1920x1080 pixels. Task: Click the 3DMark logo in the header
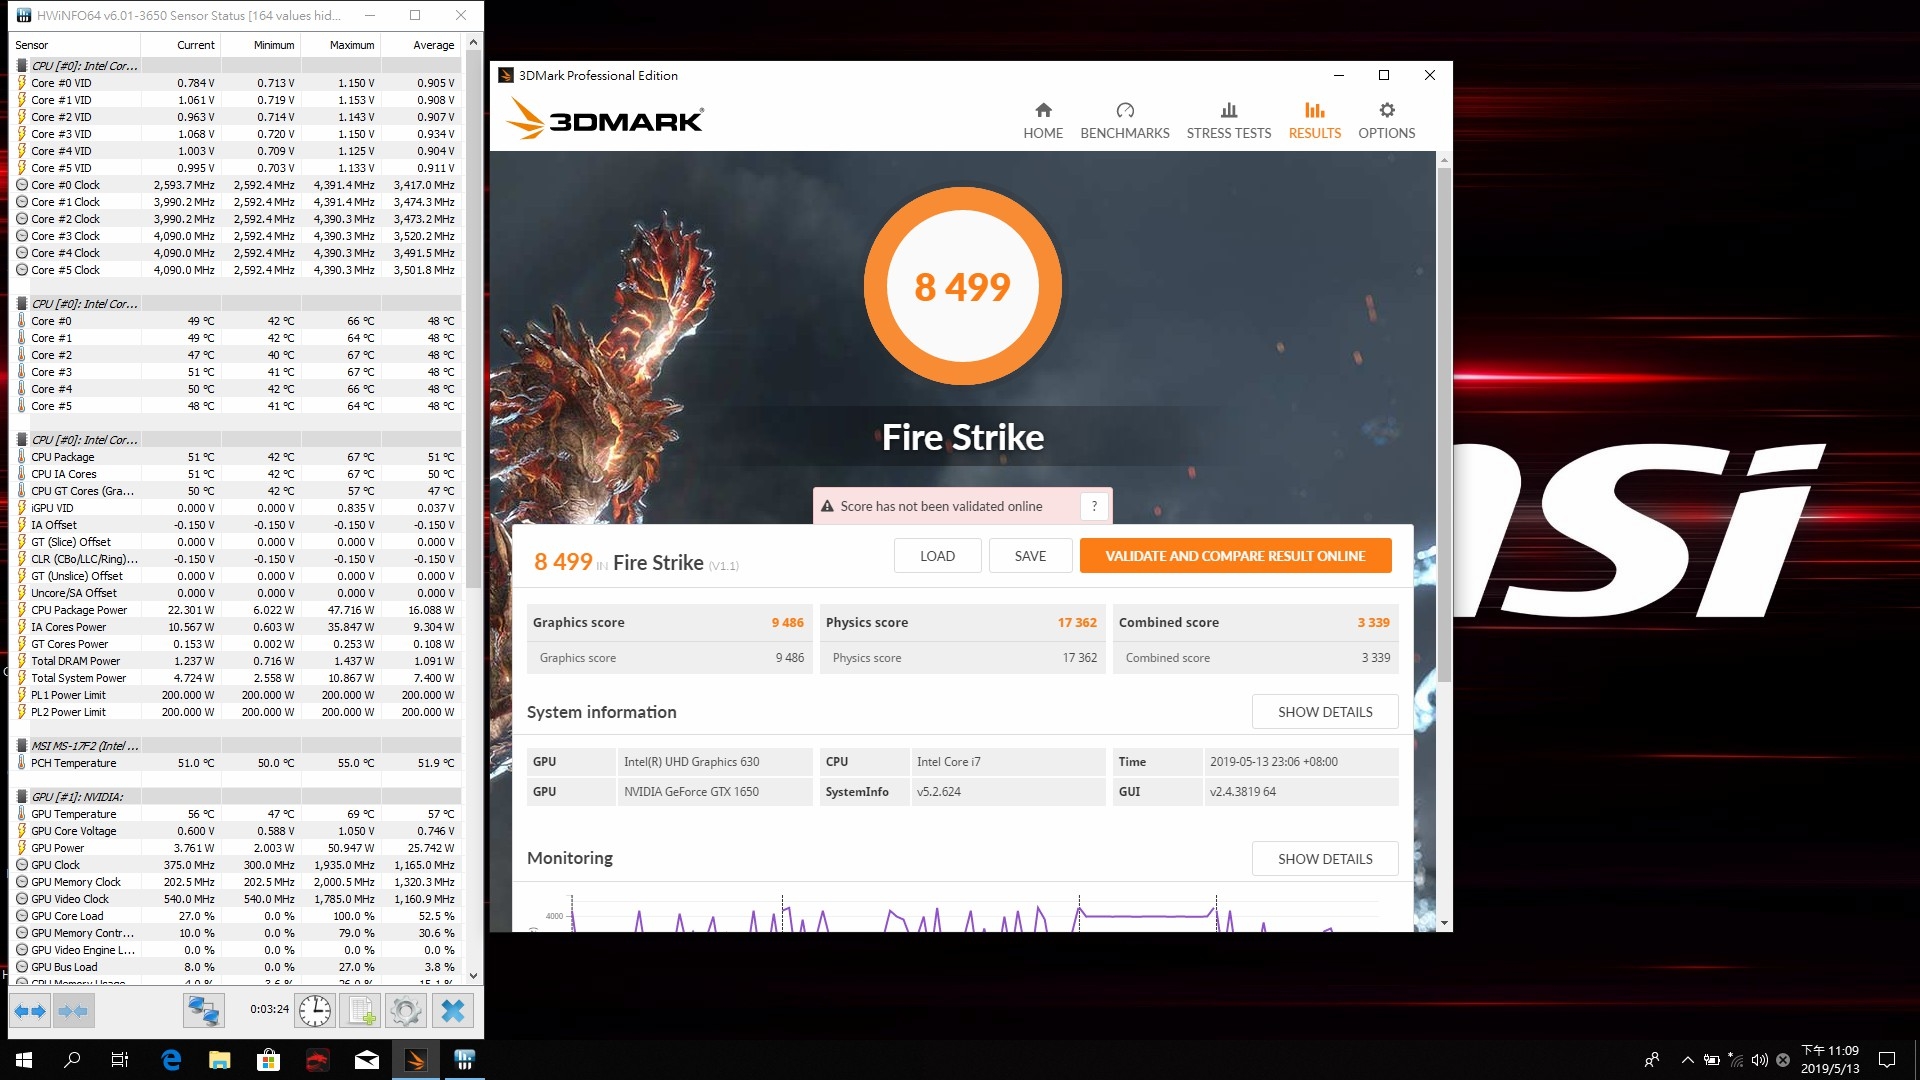pyautogui.click(x=605, y=120)
